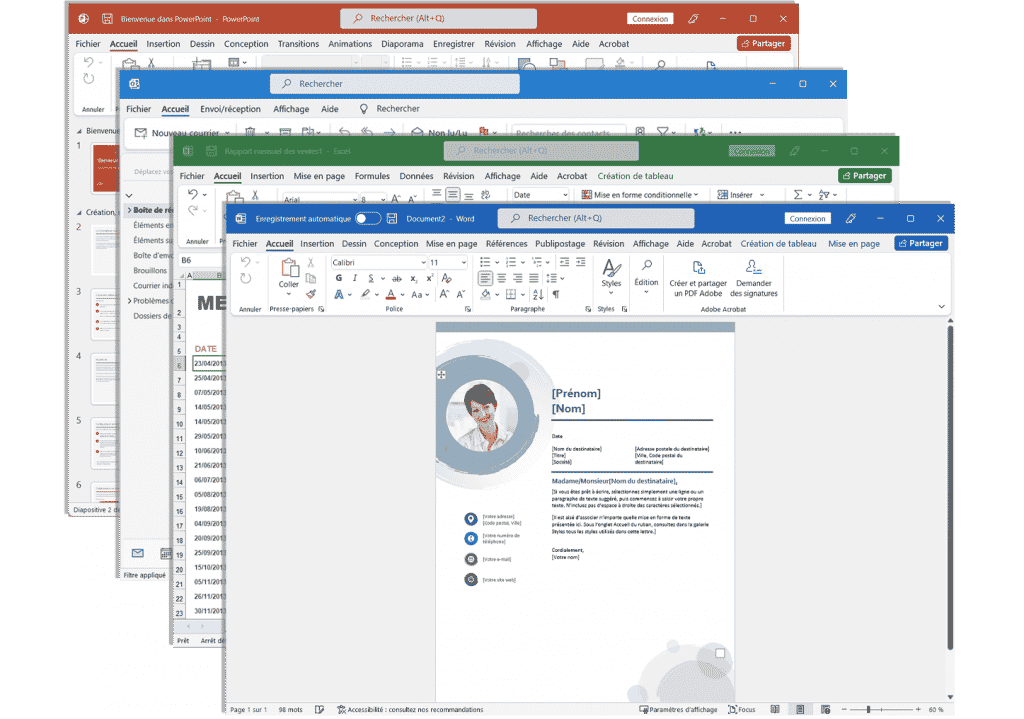
Task: Click zoom in plus in Word status bar
Action: point(918,709)
